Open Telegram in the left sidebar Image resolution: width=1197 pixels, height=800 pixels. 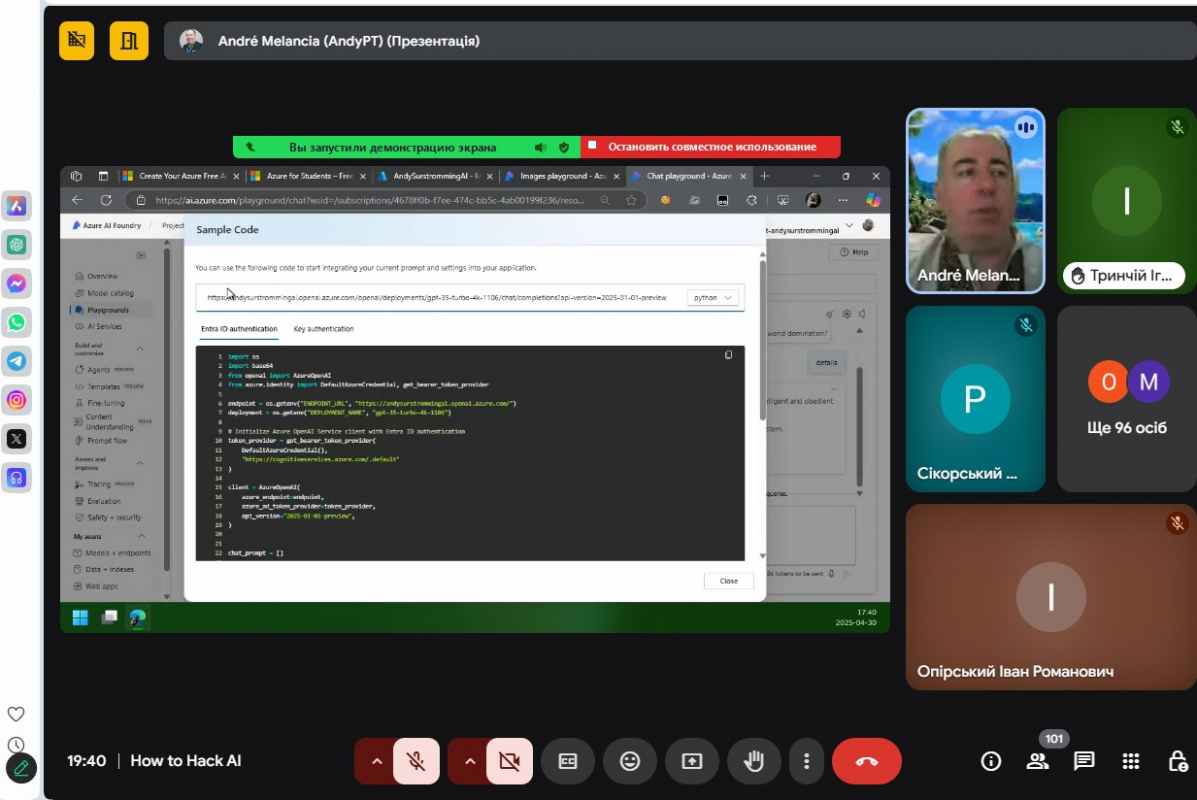pyautogui.click(x=17, y=361)
